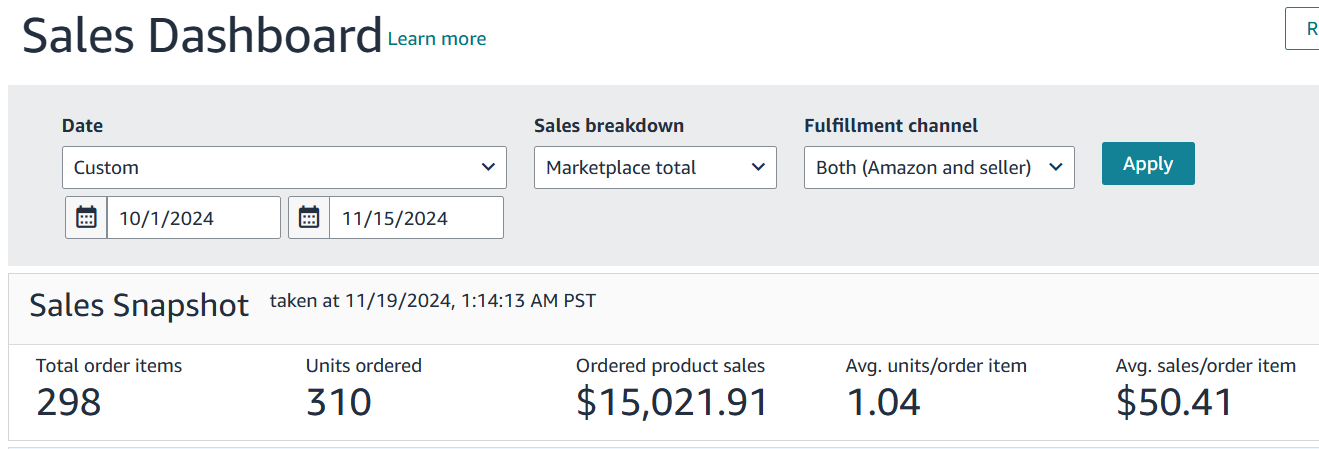Click the Ordered product sales label
This screenshot has height=449, width=1319.
[x=670, y=366]
